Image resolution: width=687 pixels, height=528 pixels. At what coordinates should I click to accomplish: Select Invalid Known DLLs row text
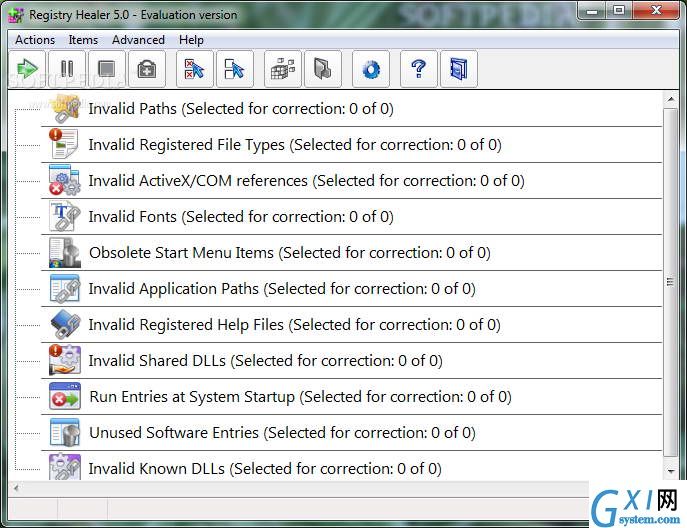(265, 468)
